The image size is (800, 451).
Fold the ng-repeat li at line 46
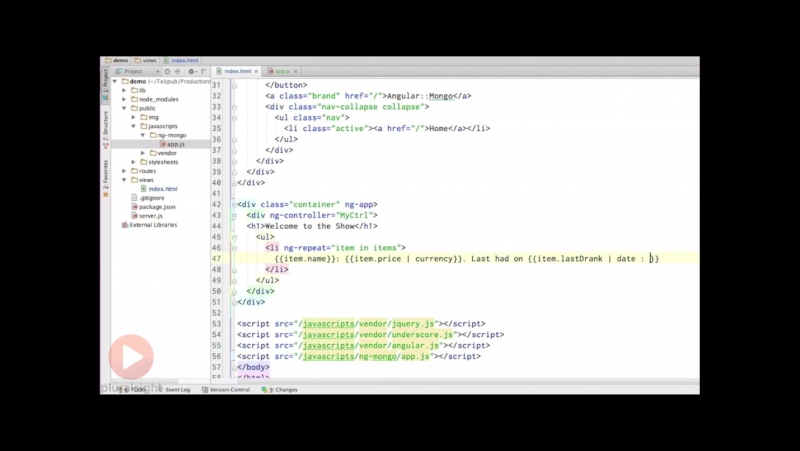click(234, 248)
